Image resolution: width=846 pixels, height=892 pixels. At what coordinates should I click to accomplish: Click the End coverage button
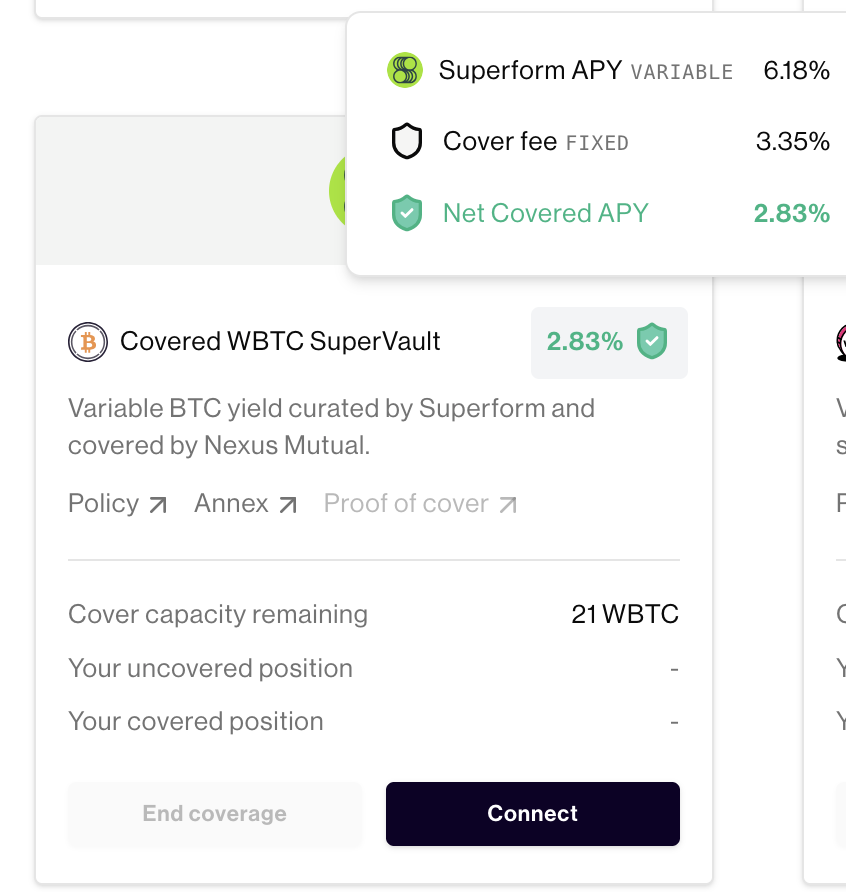215,814
